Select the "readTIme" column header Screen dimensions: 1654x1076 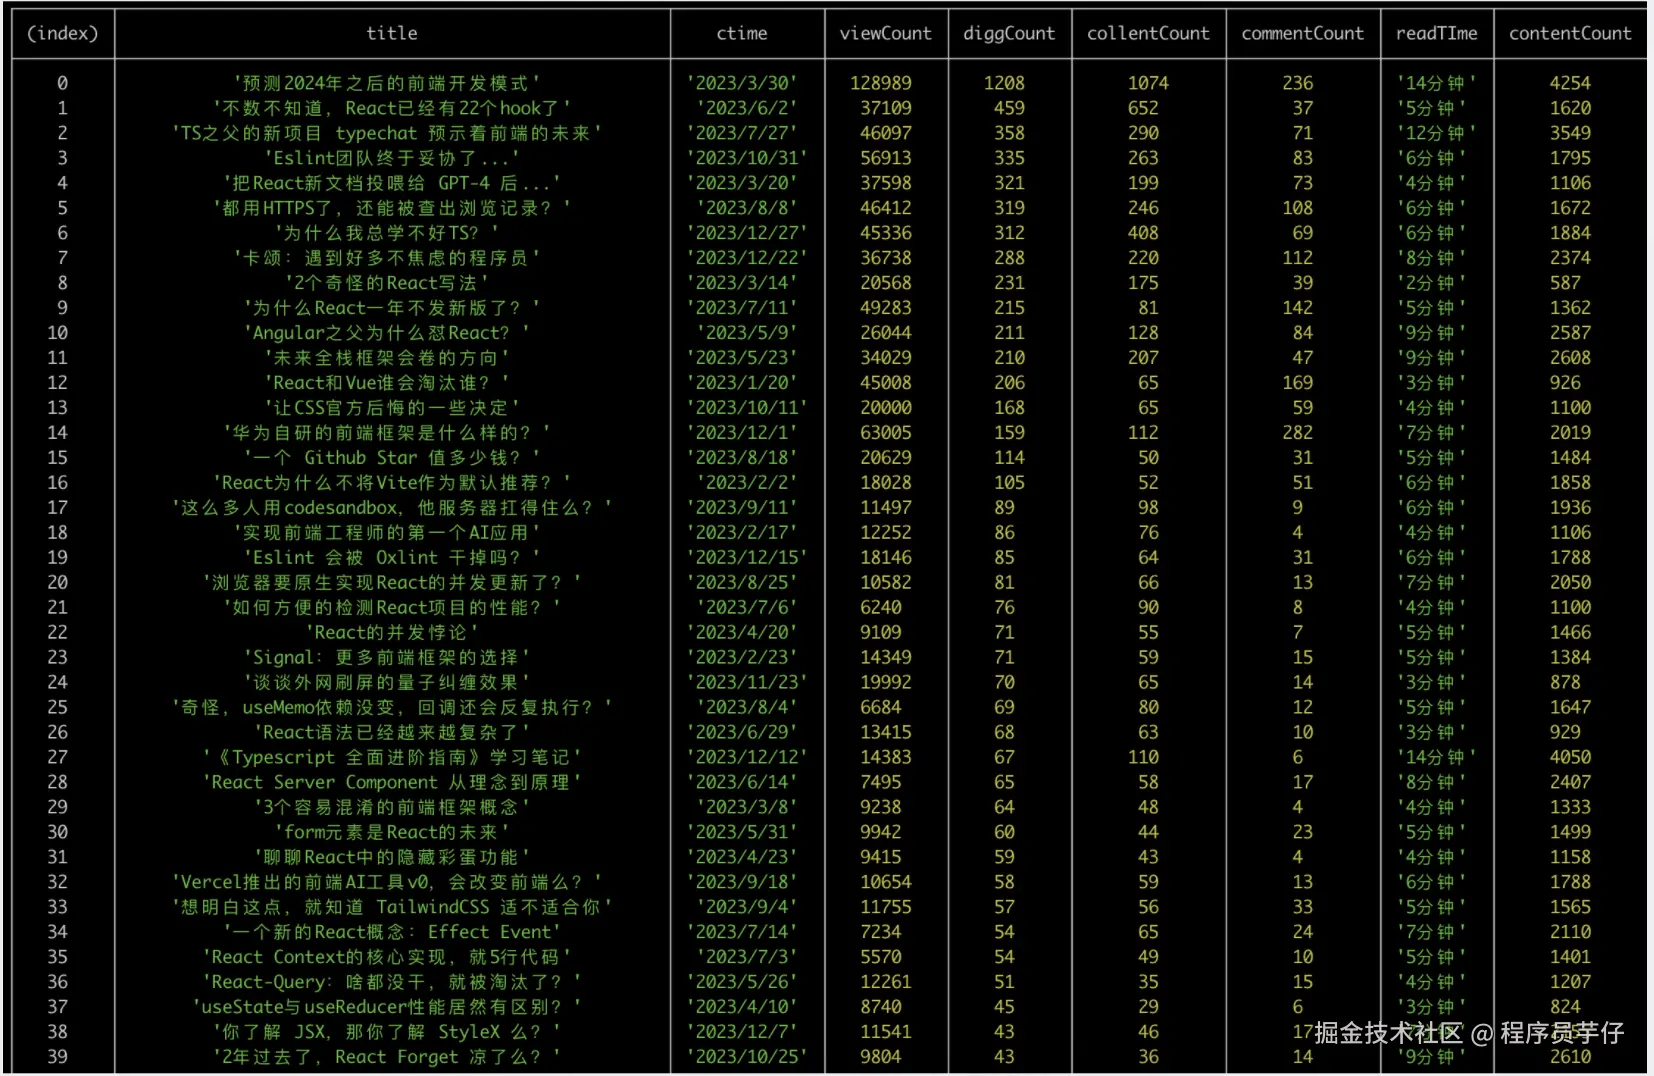point(1436,33)
